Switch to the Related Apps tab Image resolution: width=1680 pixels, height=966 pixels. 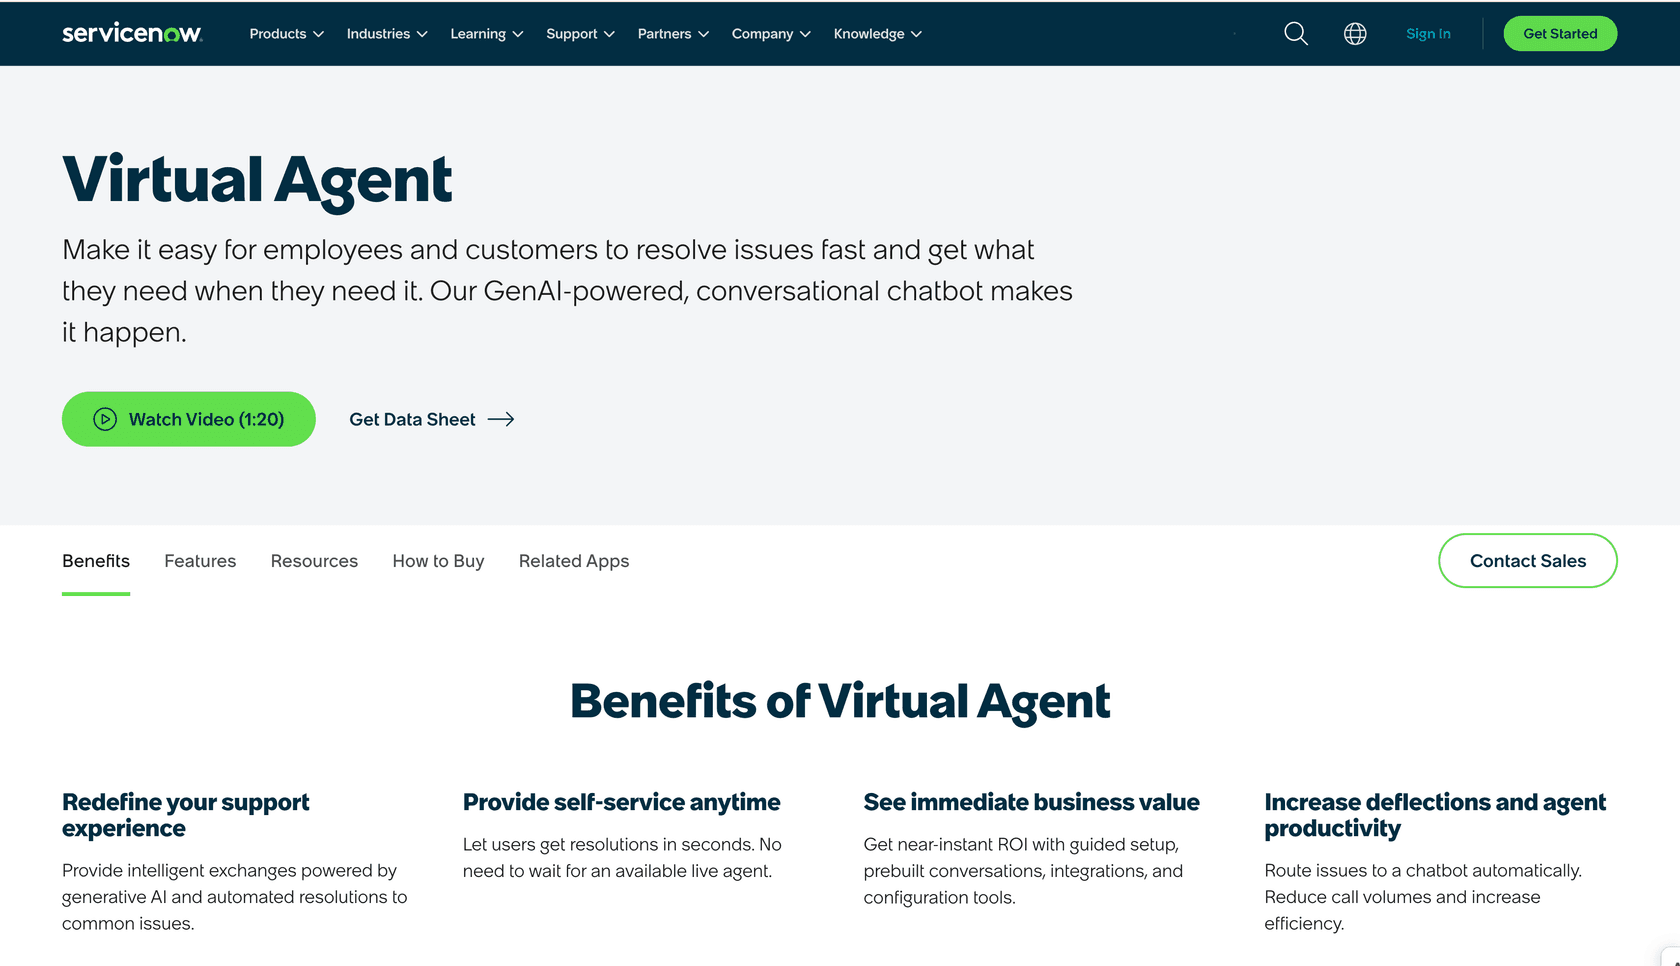tap(574, 561)
